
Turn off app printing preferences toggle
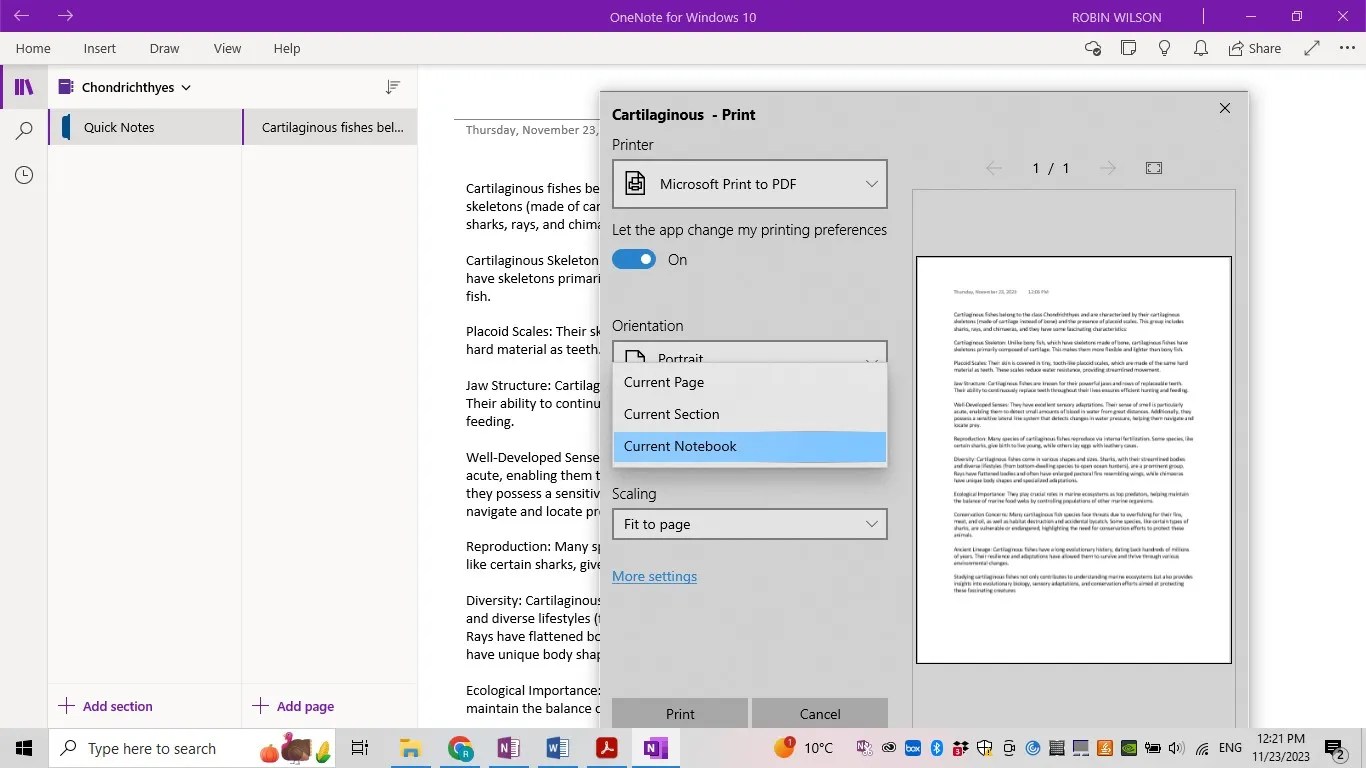tap(633, 259)
